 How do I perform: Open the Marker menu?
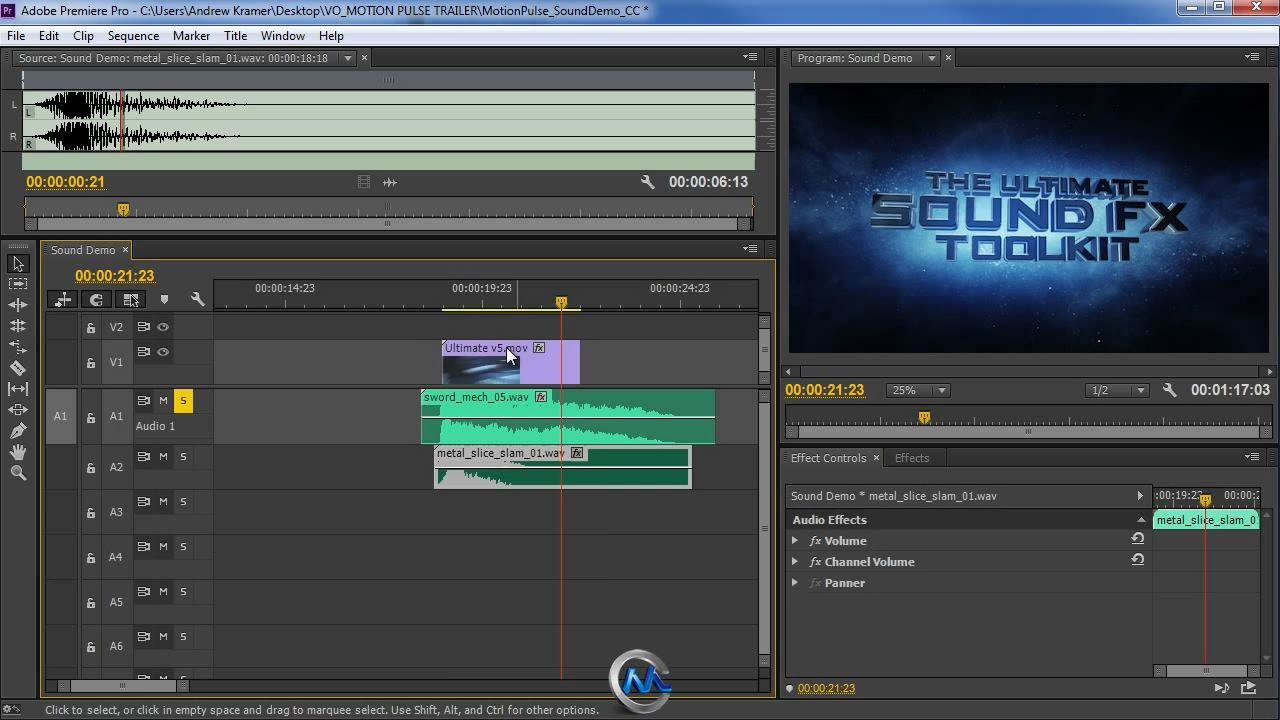[191, 35]
